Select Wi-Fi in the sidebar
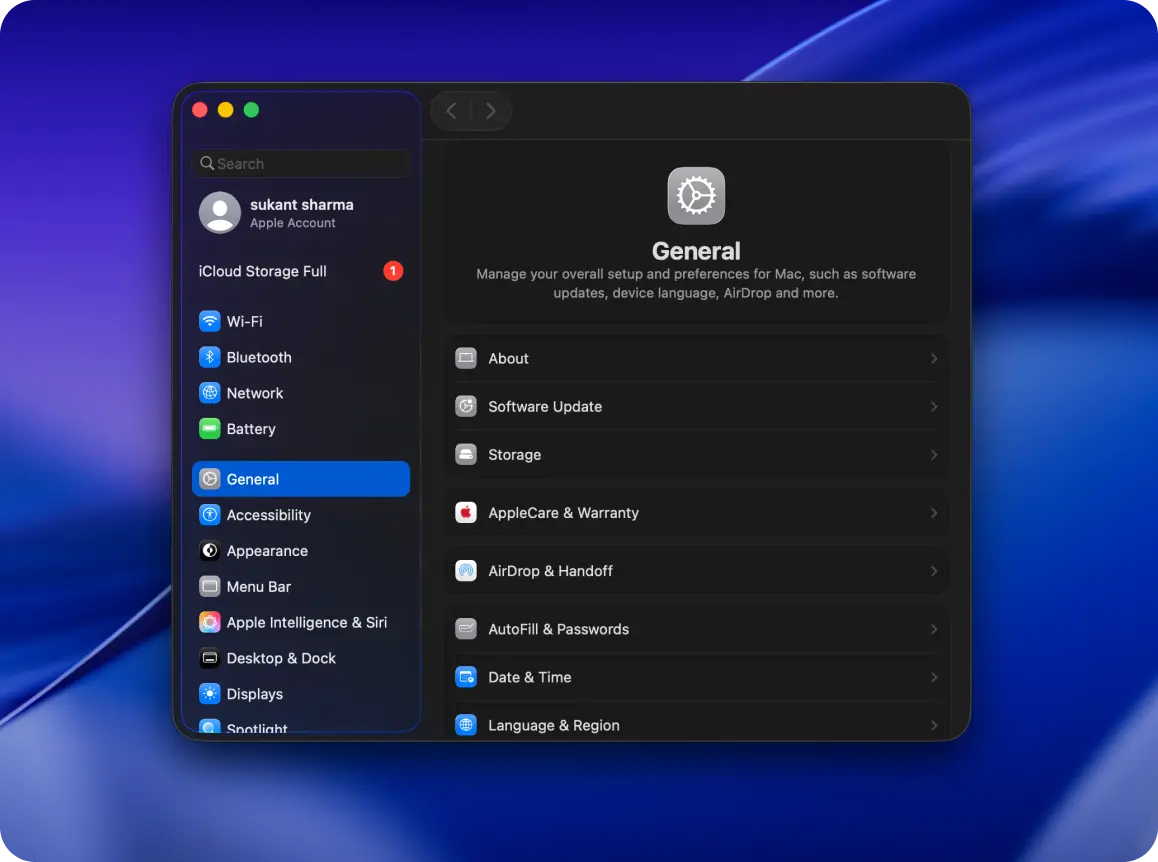The image size is (1158, 862). click(x=301, y=321)
